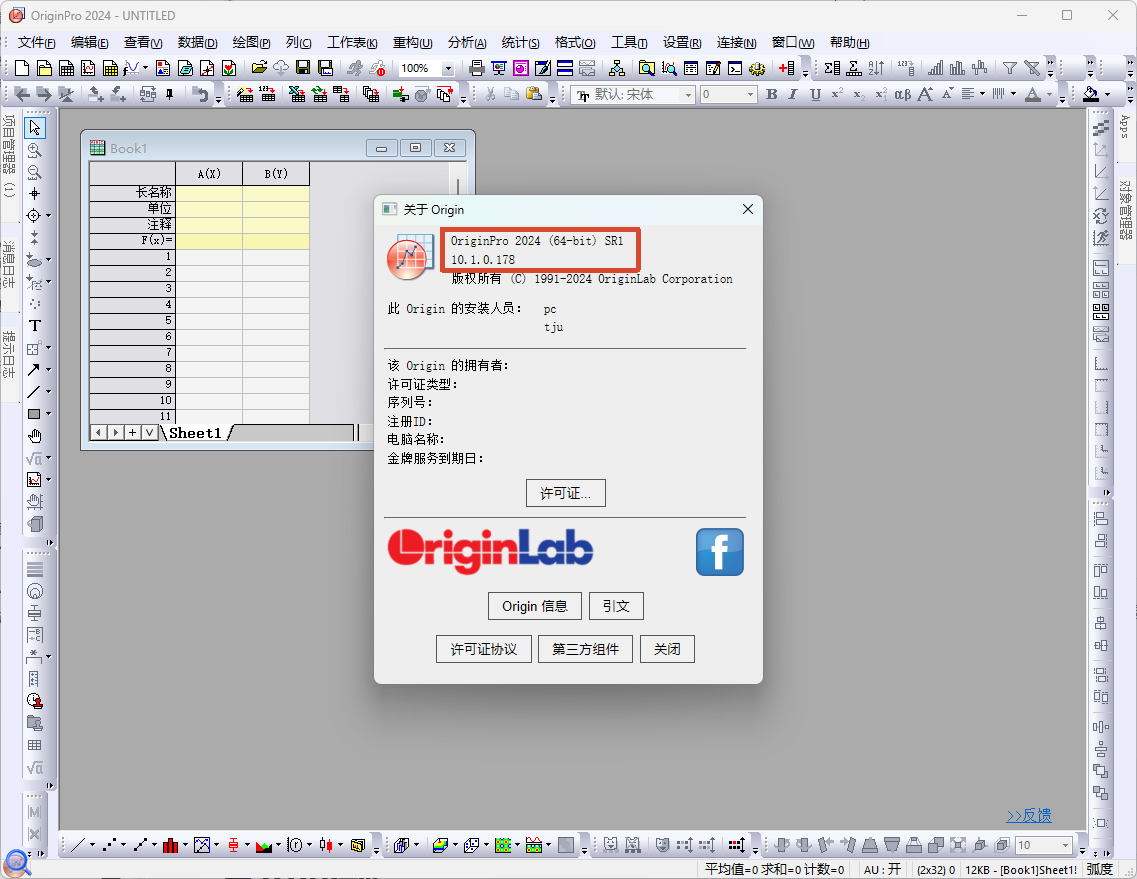The width and height of the screenshot is (1137, 879).
Task: Open bottom-right size 10 dropdown
Action: point(1066,846)
